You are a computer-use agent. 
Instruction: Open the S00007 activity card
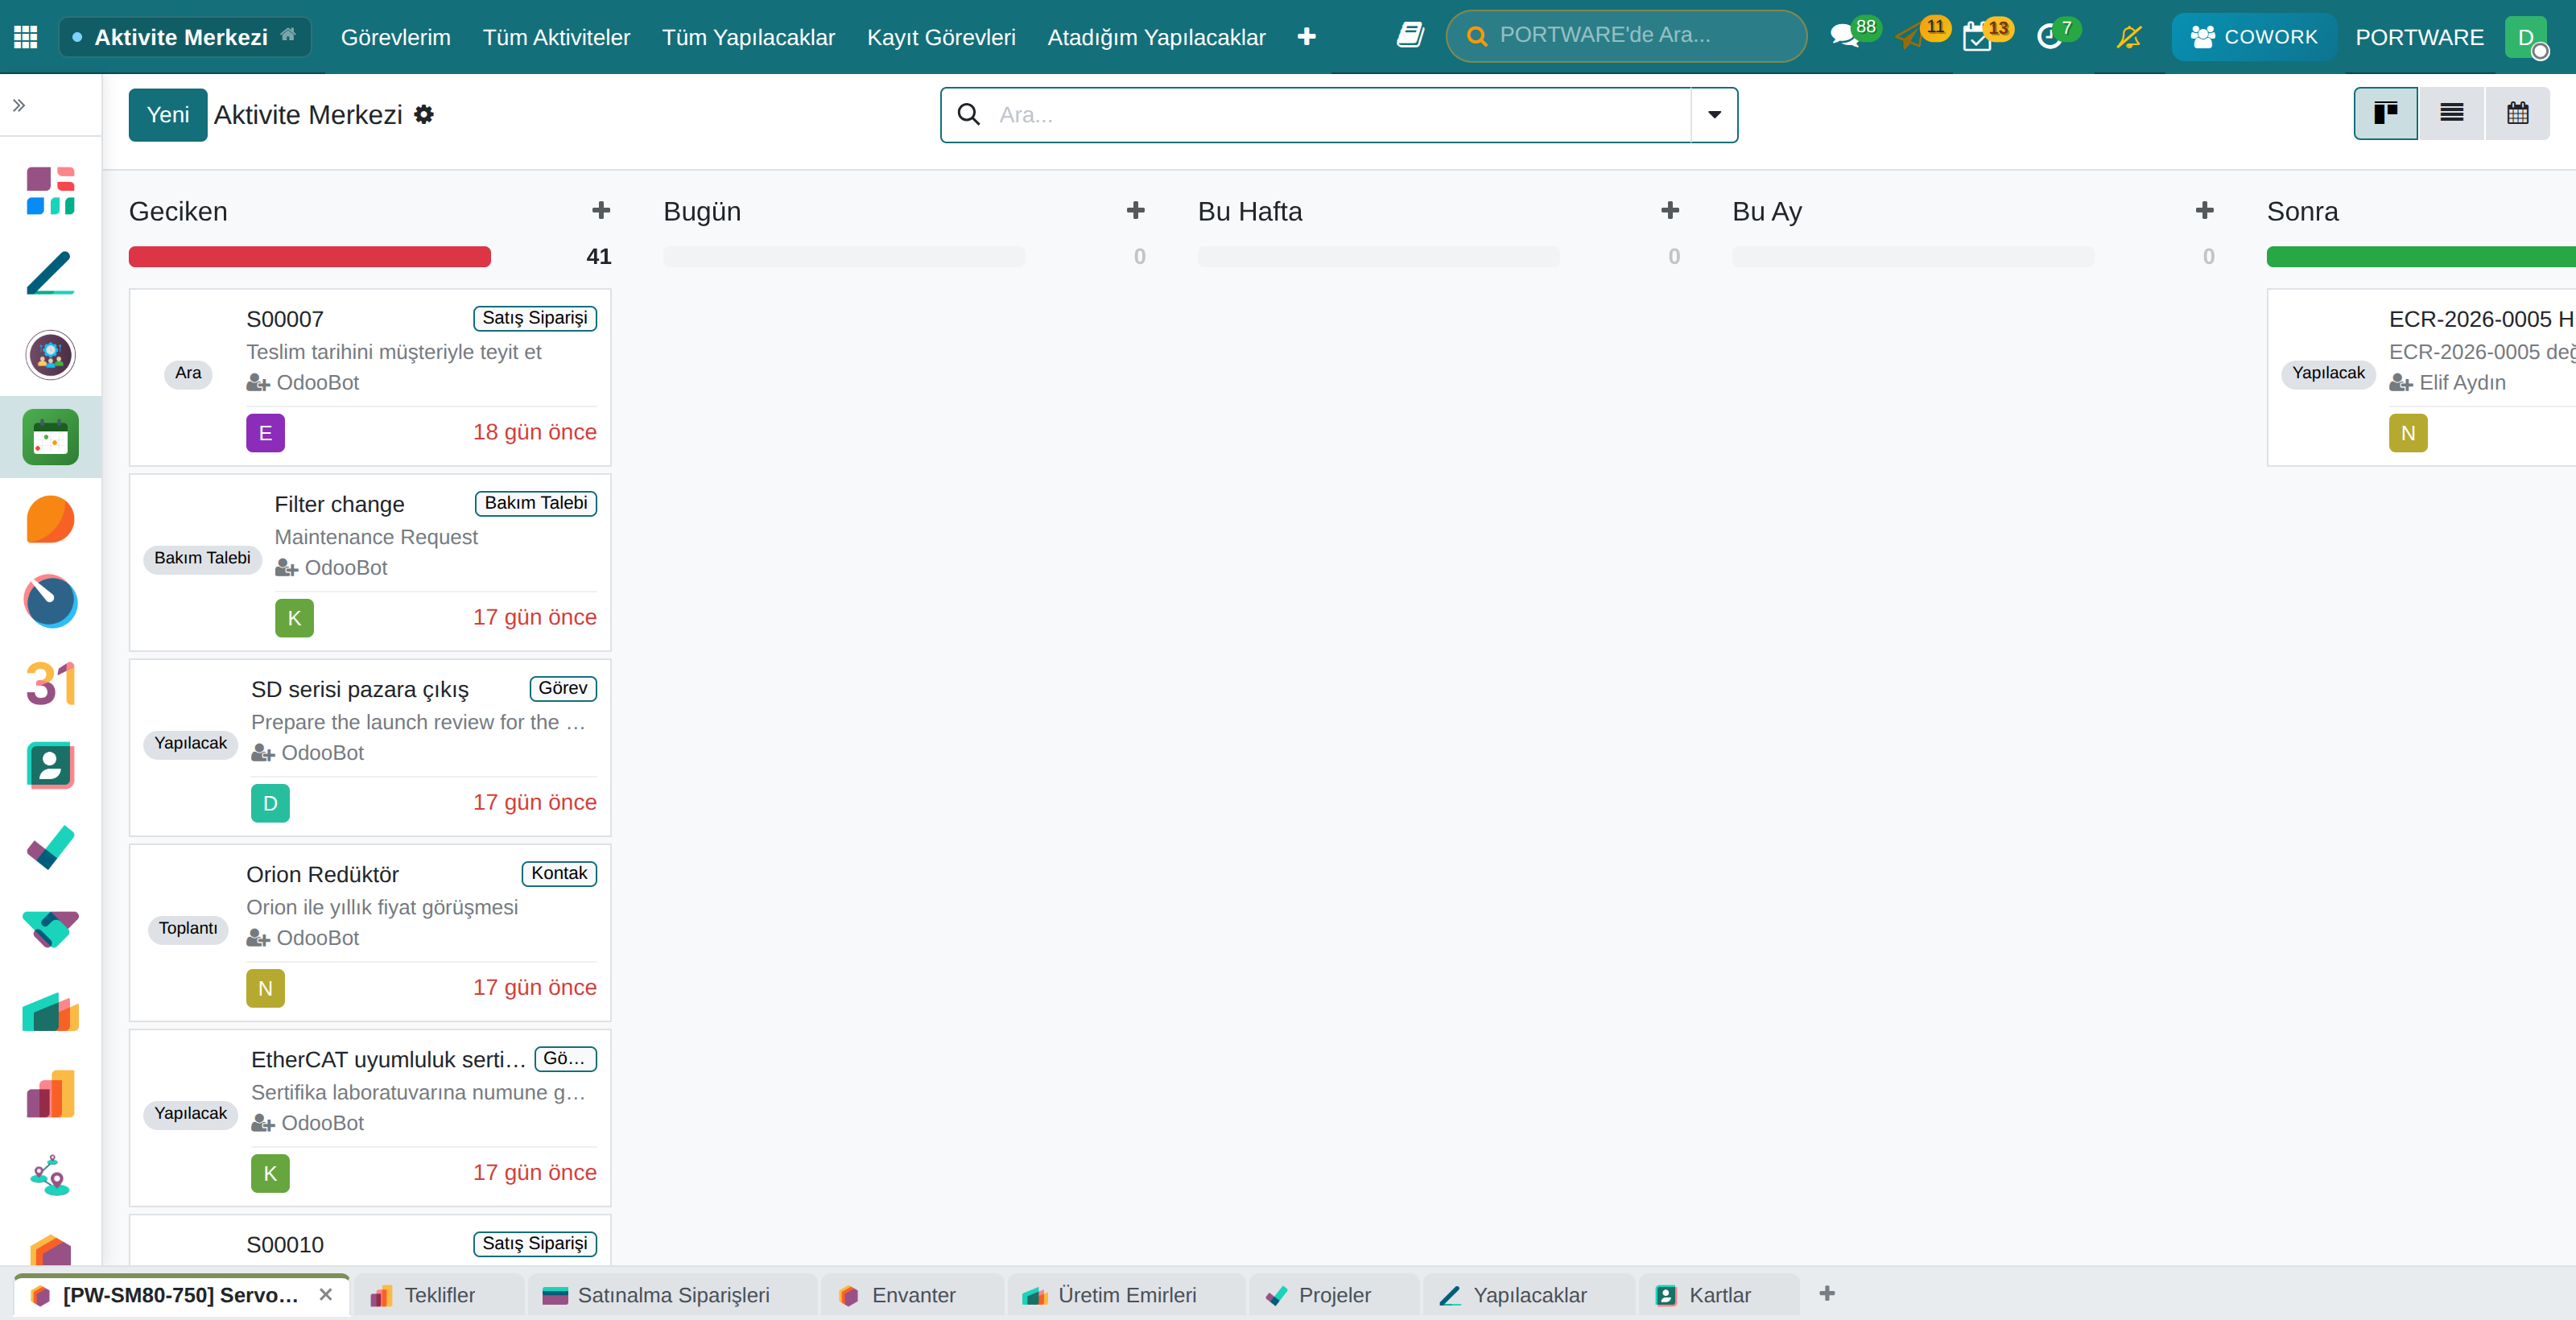tap(370, 377)
